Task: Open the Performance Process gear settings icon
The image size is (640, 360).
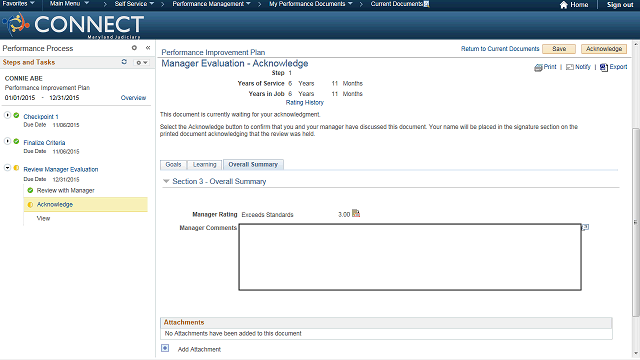Action: click(134, 48)
